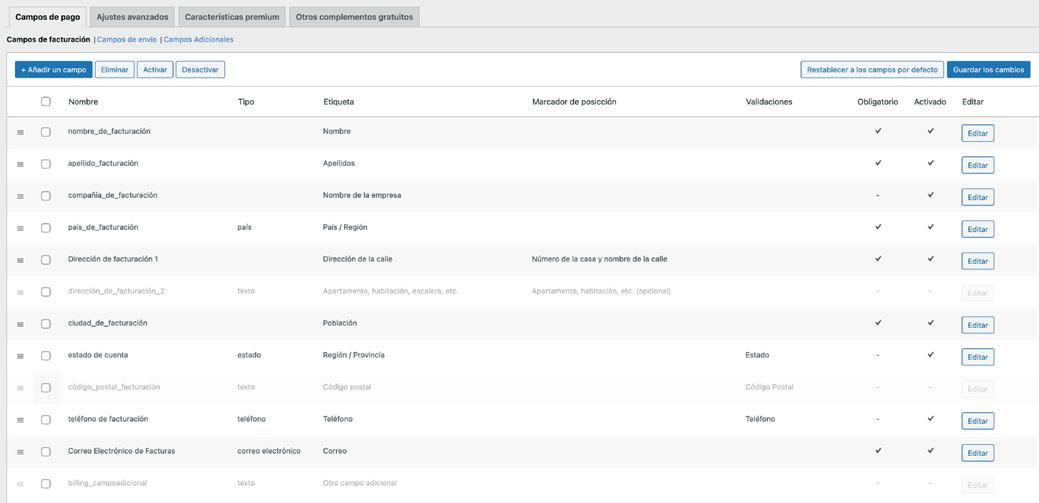Click 'Nombre de la empresa' label cell
Image resolution: width=1039 pixels, height=503 pixels.
[x=362, y=196]
